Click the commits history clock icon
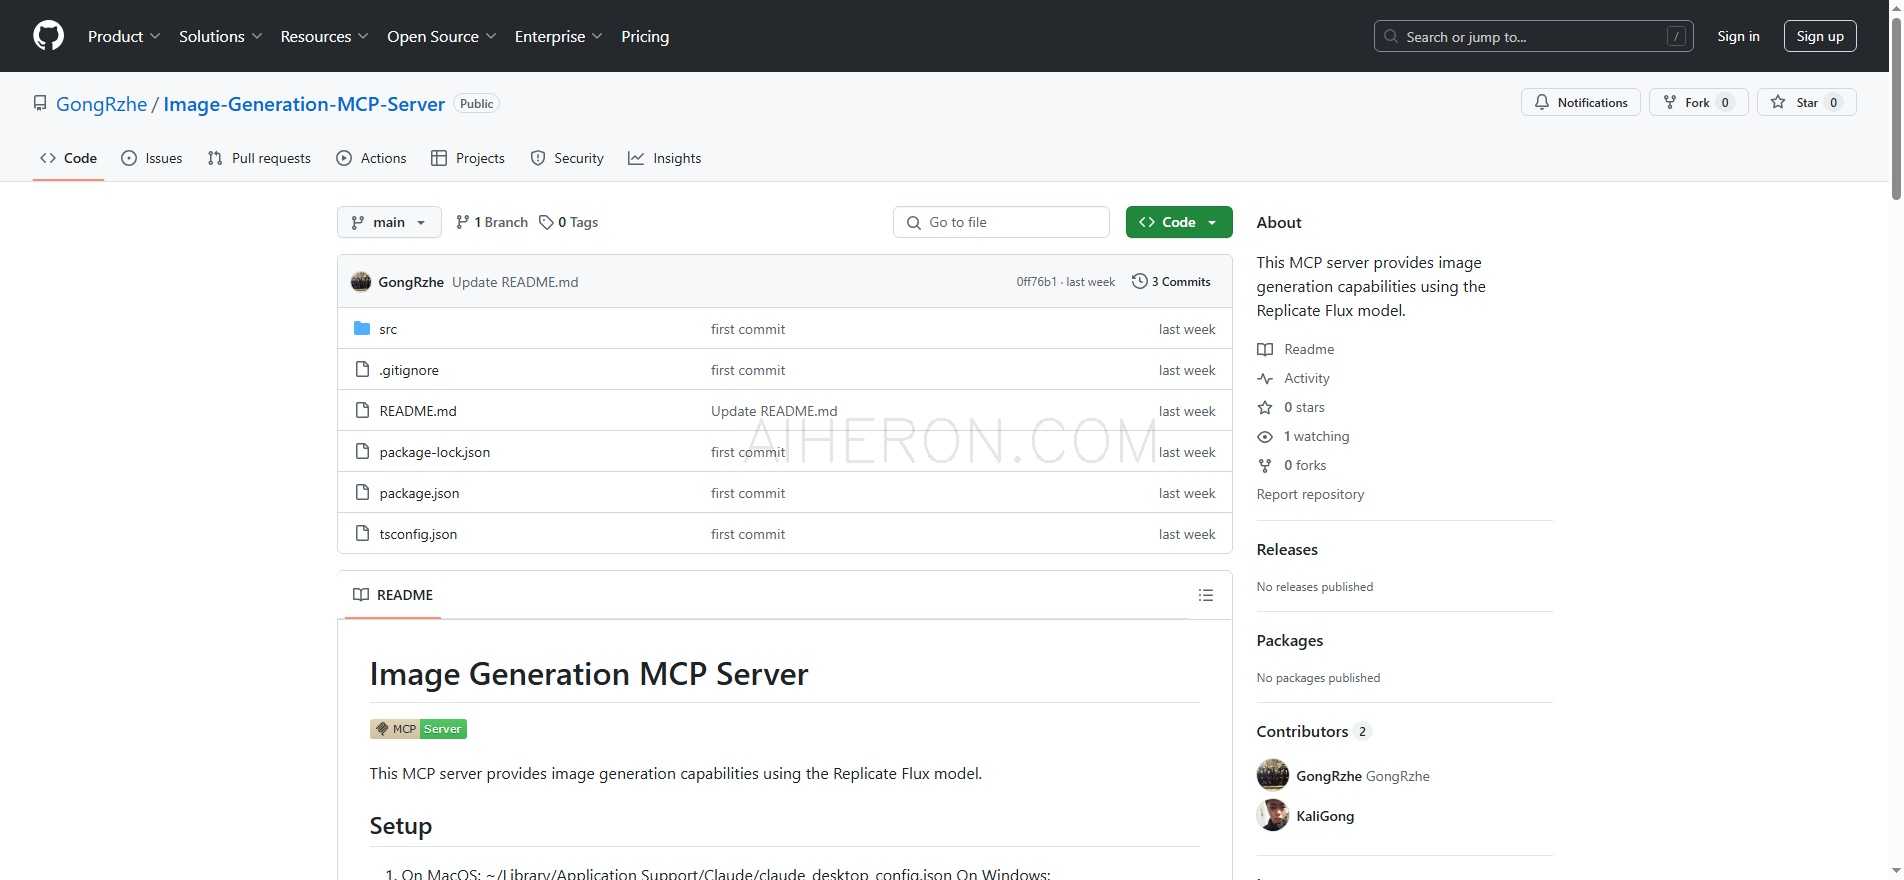The height and width of the screenshot is (880, 1904). coord(1139,281)
